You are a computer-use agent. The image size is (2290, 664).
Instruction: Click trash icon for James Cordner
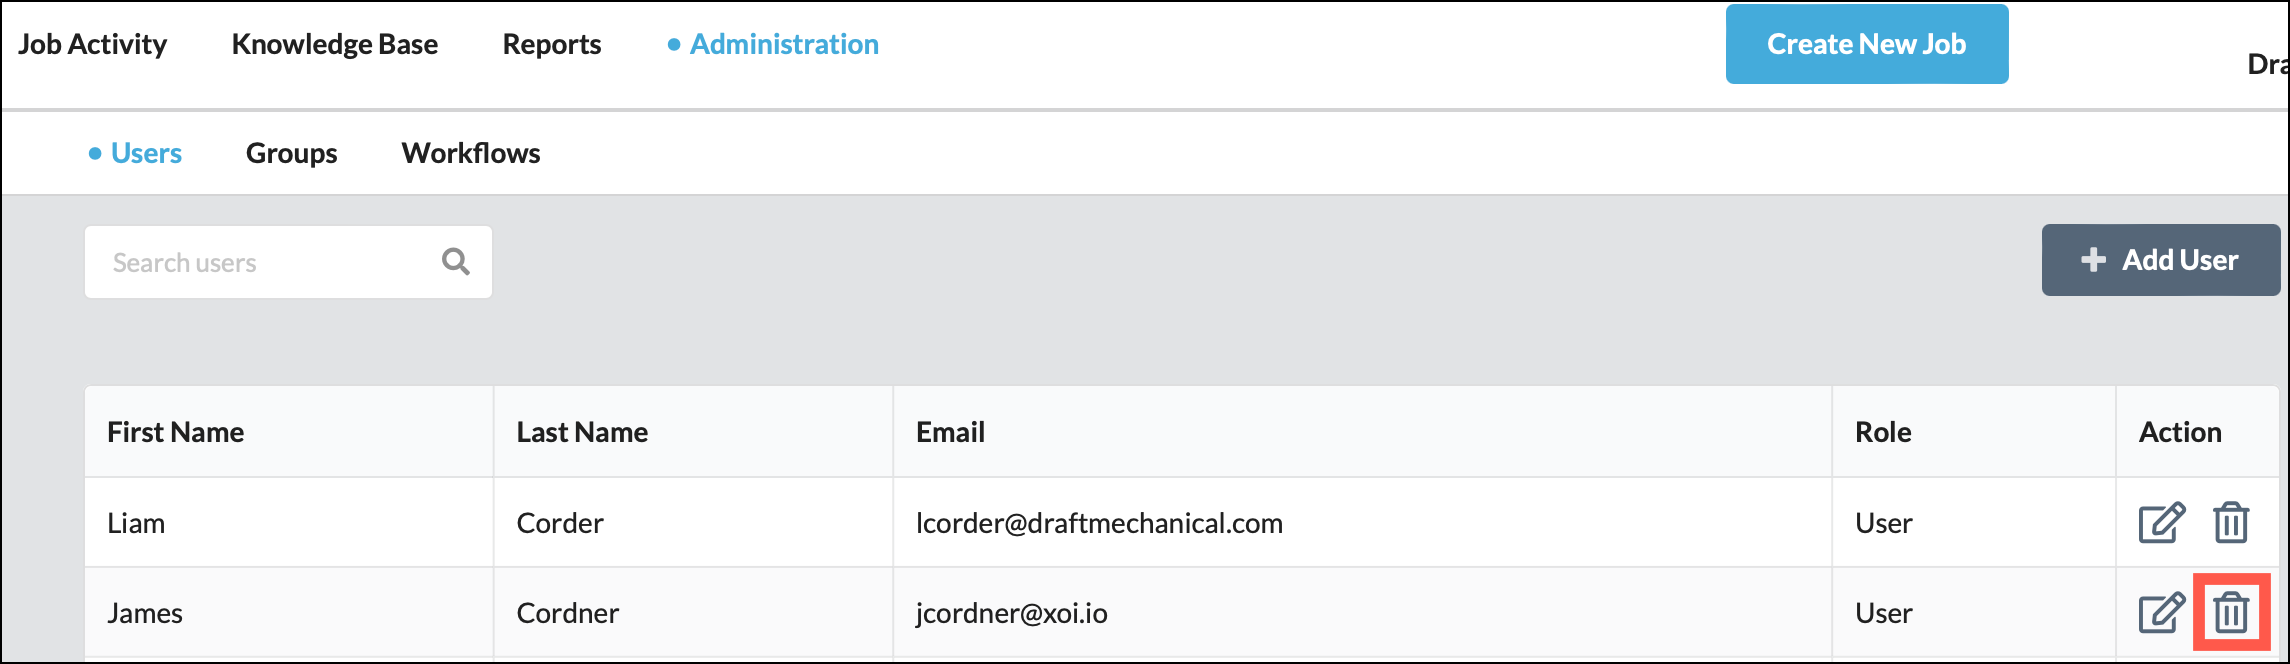[2230, 613]
